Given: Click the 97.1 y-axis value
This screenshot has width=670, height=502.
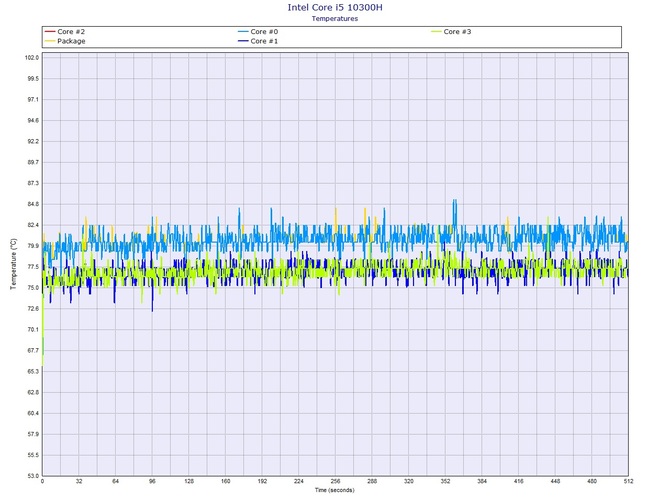Looking at the screenshot, I should coord(33,100).
